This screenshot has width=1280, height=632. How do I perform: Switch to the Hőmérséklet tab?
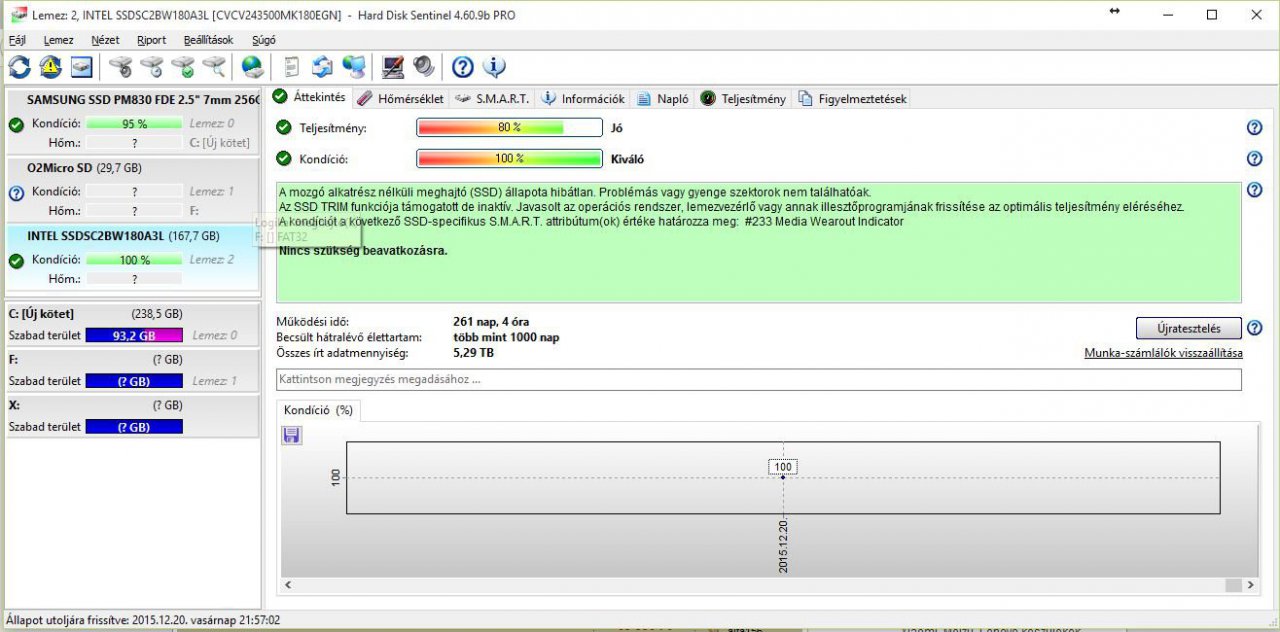coord(400,99)
